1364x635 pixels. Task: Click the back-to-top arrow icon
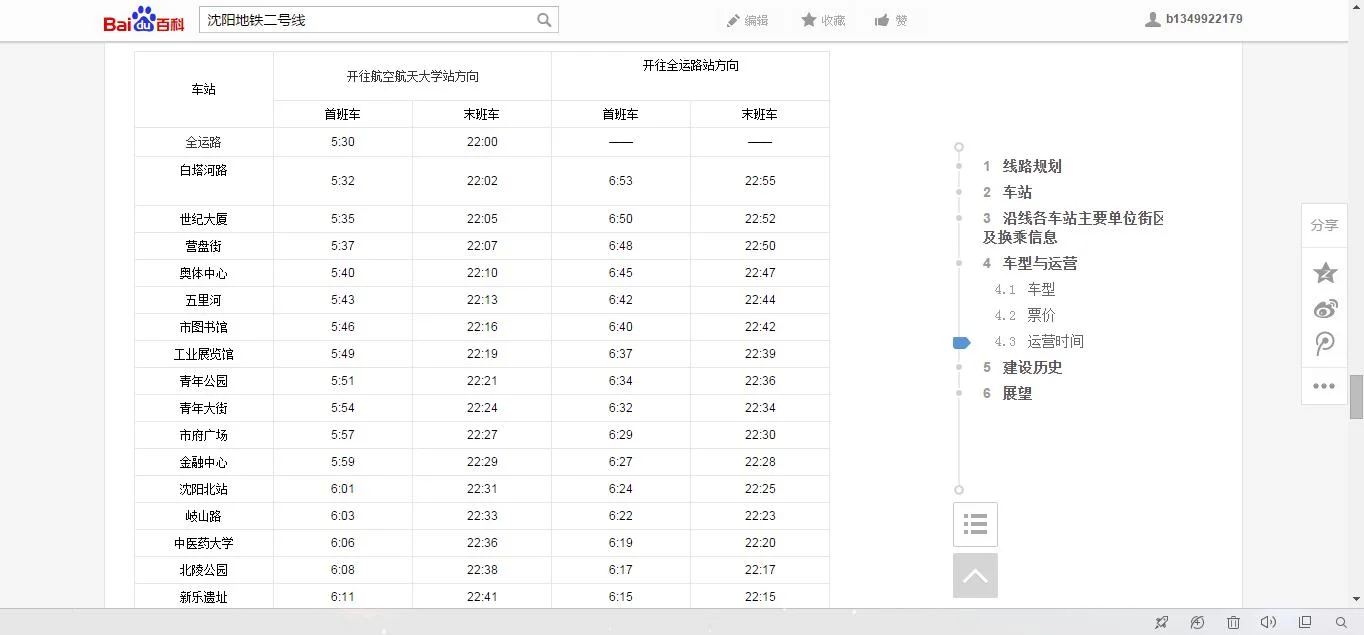(x=974, y=575)
